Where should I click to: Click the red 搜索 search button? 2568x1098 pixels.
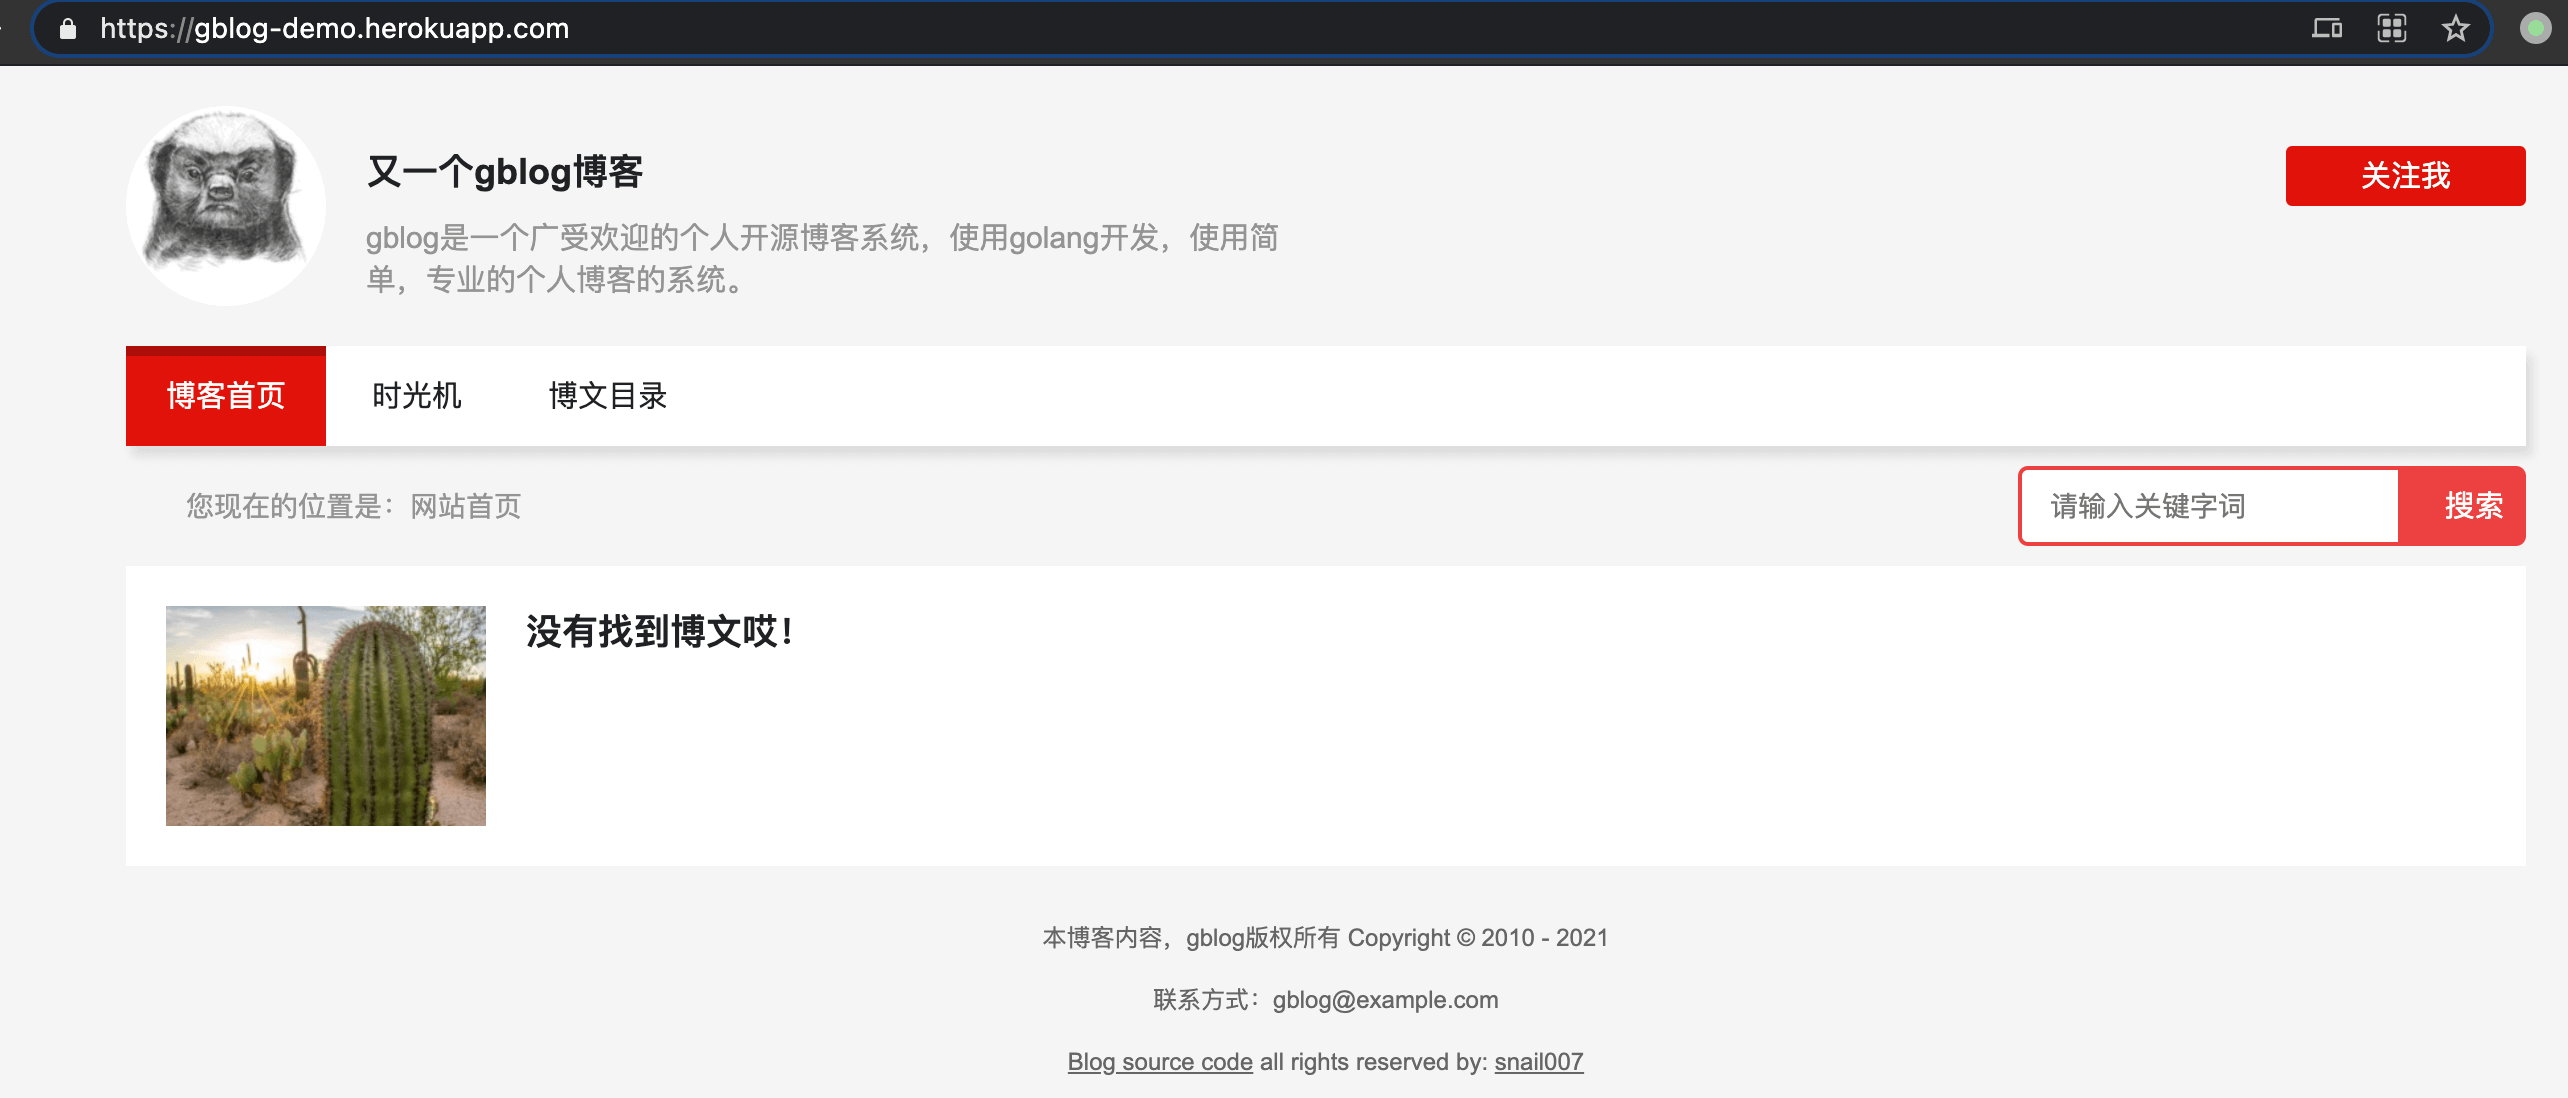2472,506
